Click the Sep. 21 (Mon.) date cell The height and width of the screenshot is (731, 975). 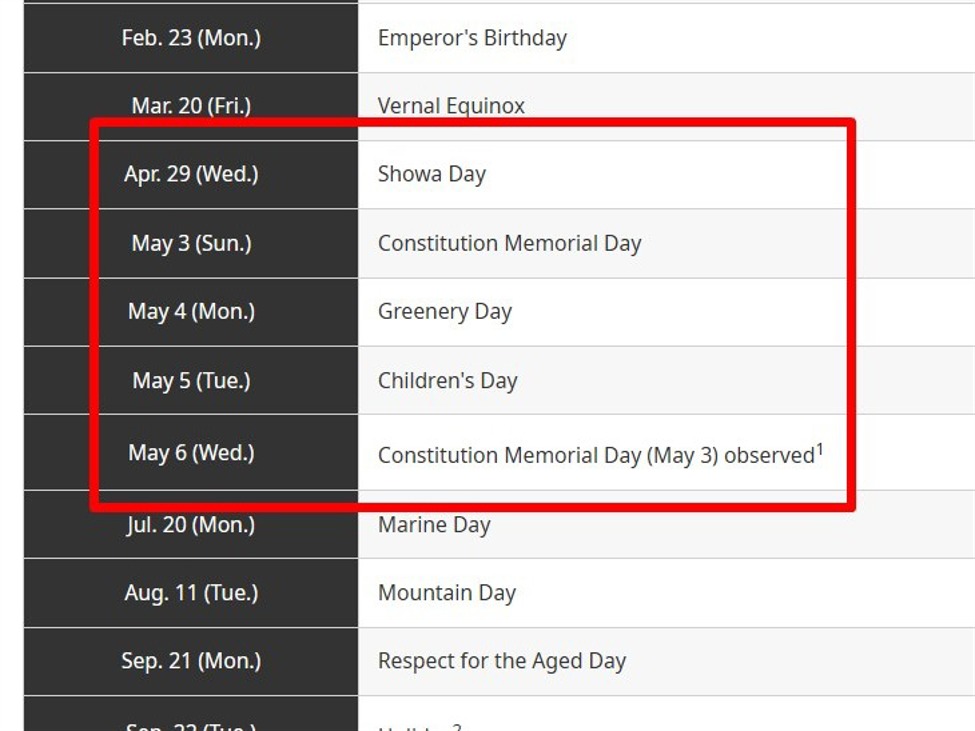click(x=191, y=661)
